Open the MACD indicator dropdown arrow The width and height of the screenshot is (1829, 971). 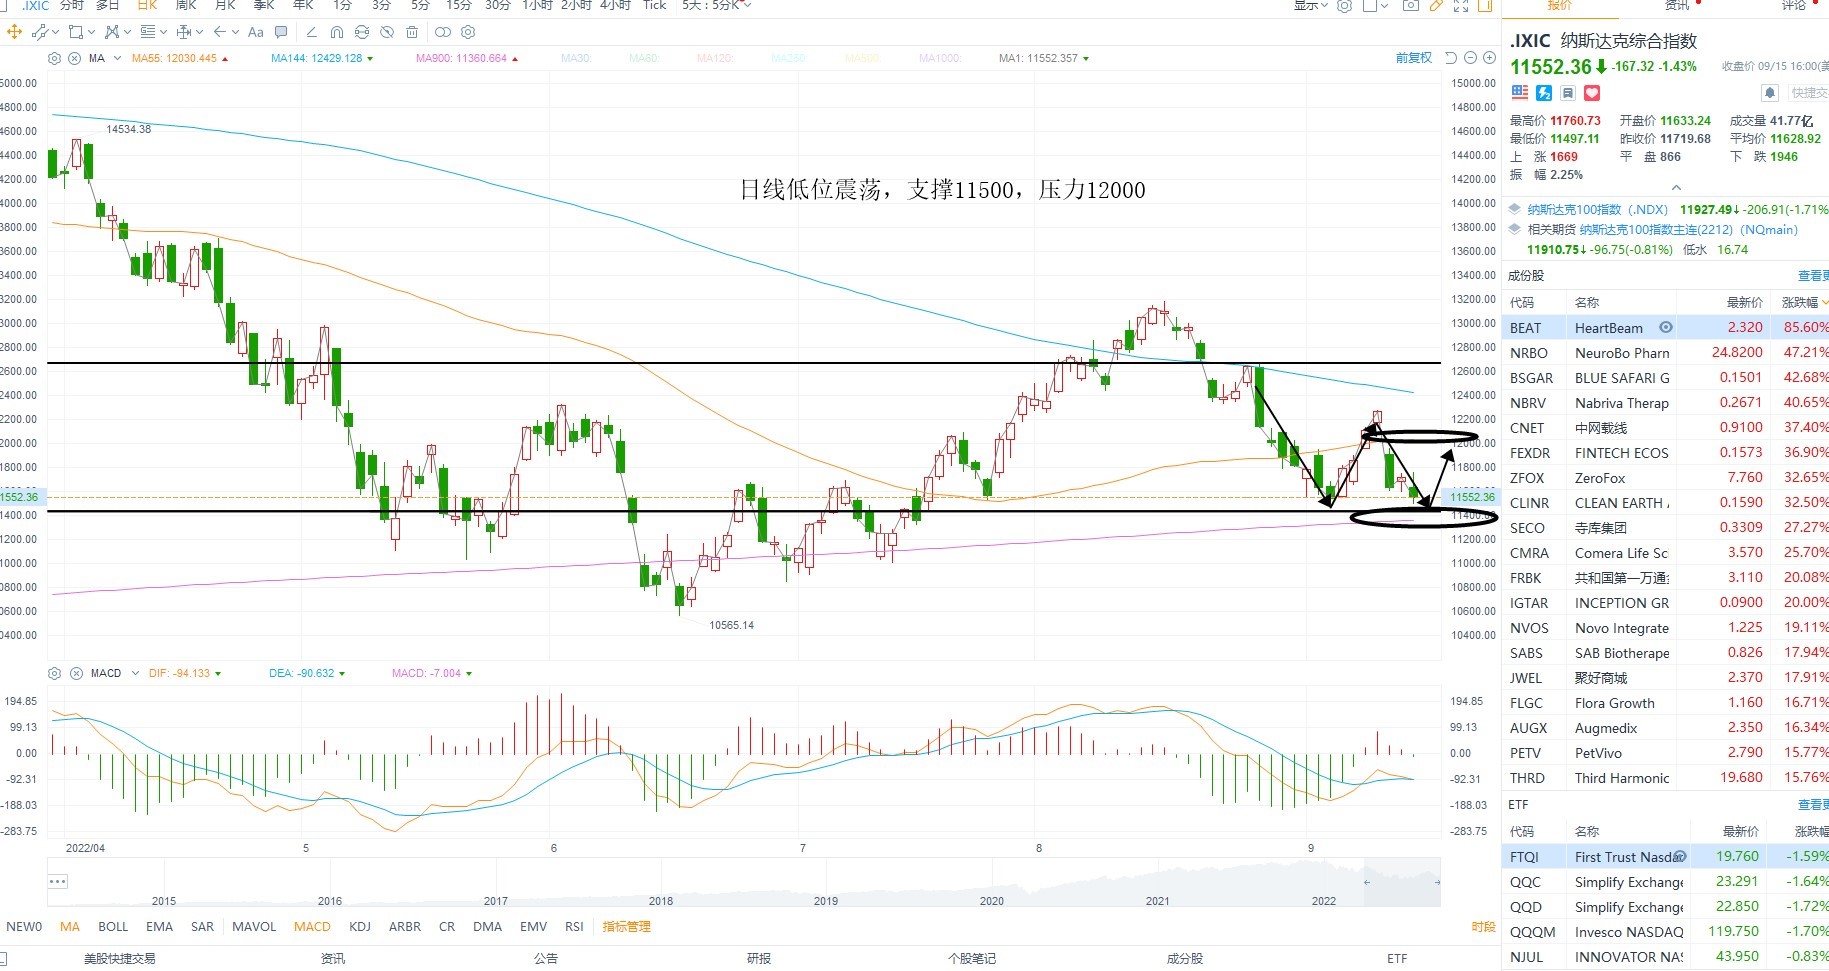tap(131, 673)
